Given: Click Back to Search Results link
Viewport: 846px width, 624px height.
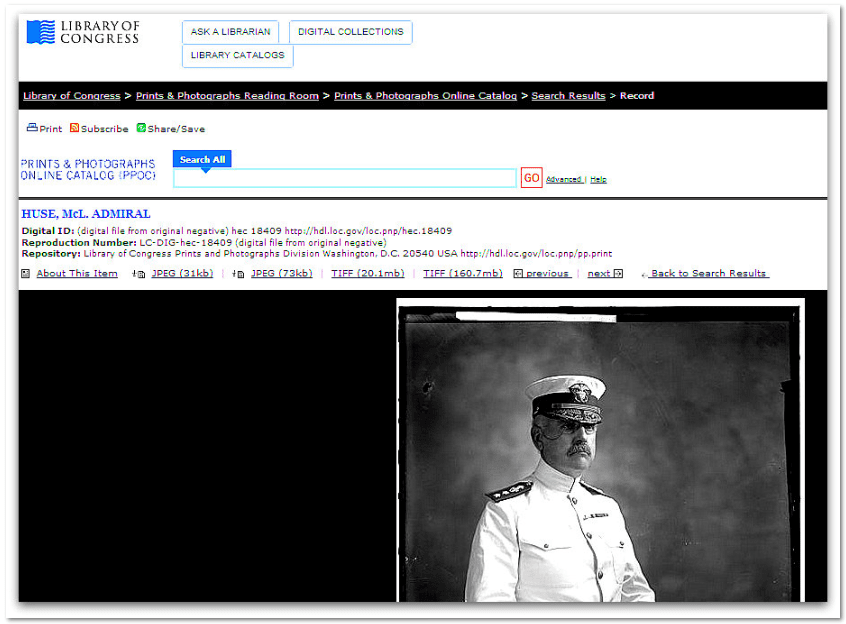Looking at the screenshot, I should pos(708,273).
